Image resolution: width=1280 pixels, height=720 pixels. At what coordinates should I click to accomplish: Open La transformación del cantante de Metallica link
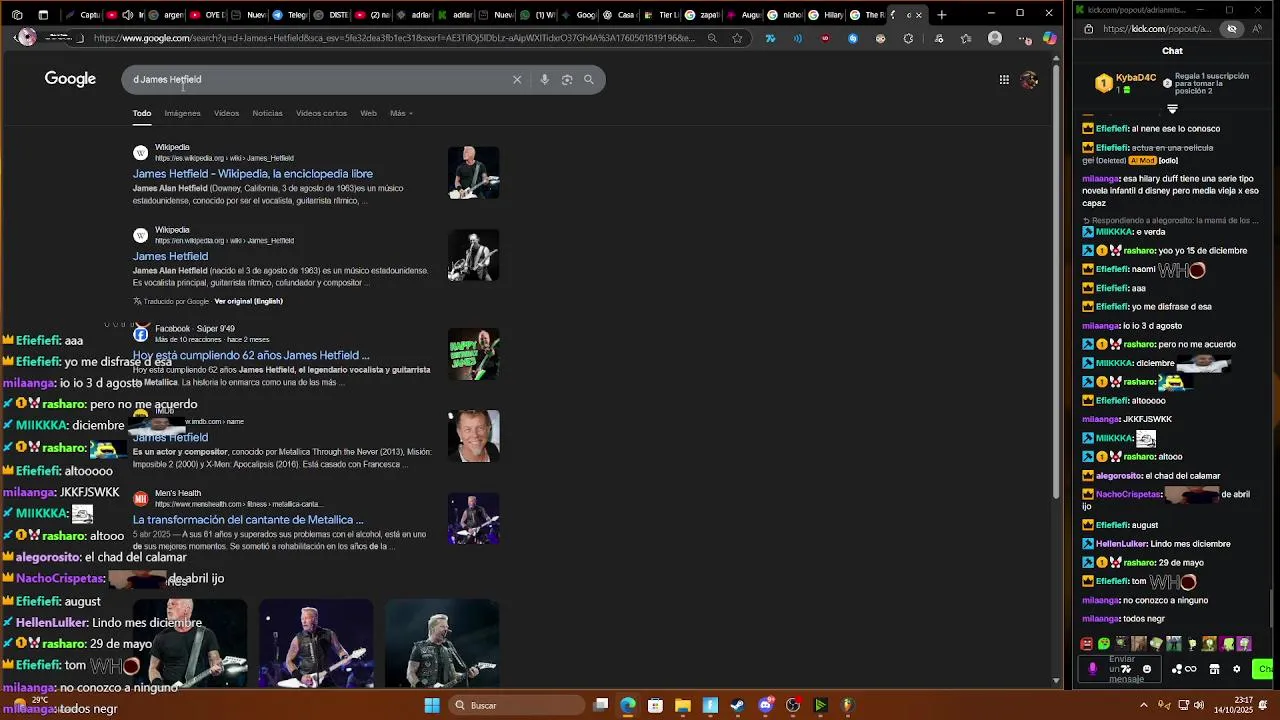(248, 520)
